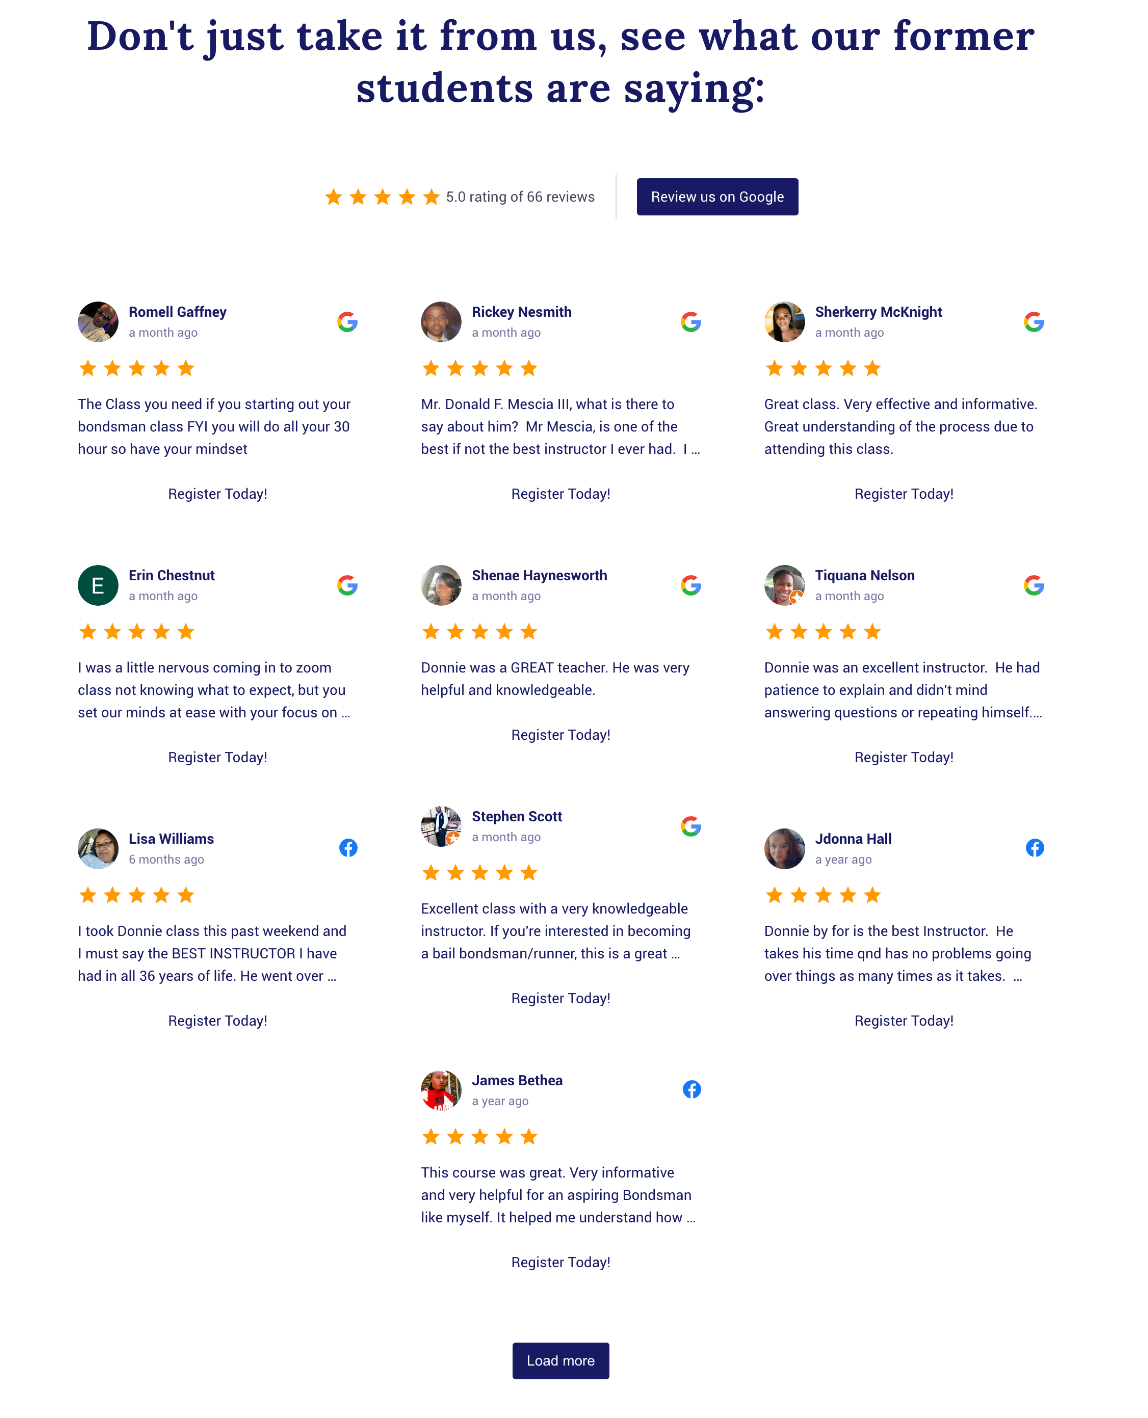Select Register Today under James Bethea's review
The image size is (1148, 1418).
coord(561,1262)
